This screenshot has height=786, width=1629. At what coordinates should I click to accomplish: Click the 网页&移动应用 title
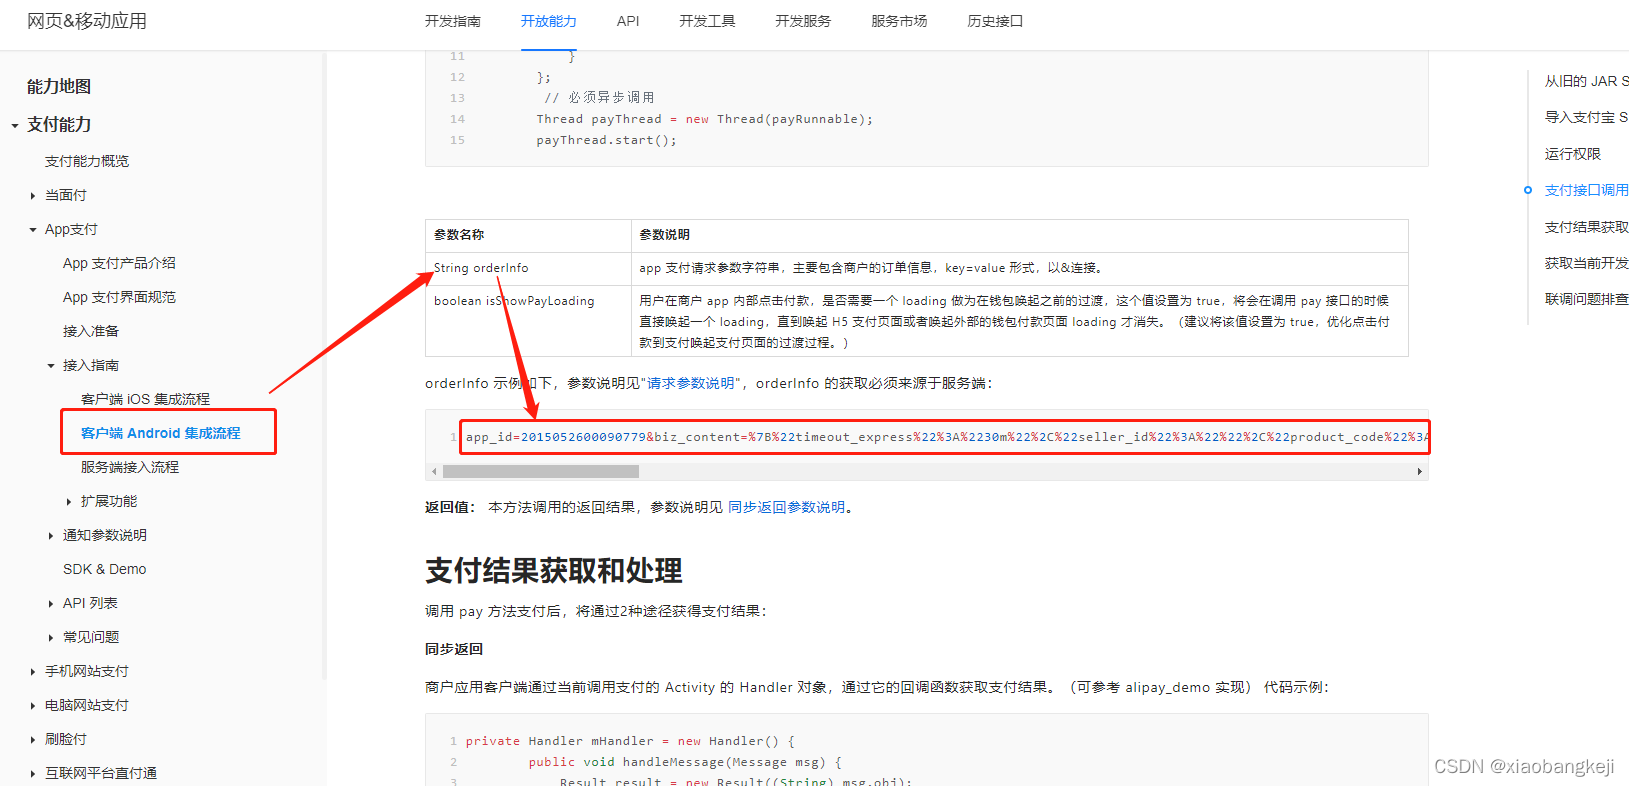[x=87, y=21]
